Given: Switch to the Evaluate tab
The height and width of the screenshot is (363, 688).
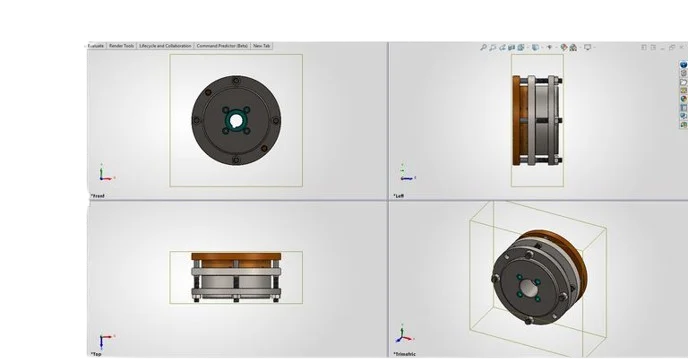Looking at the screenshot, I should click(x=96, y=46).
